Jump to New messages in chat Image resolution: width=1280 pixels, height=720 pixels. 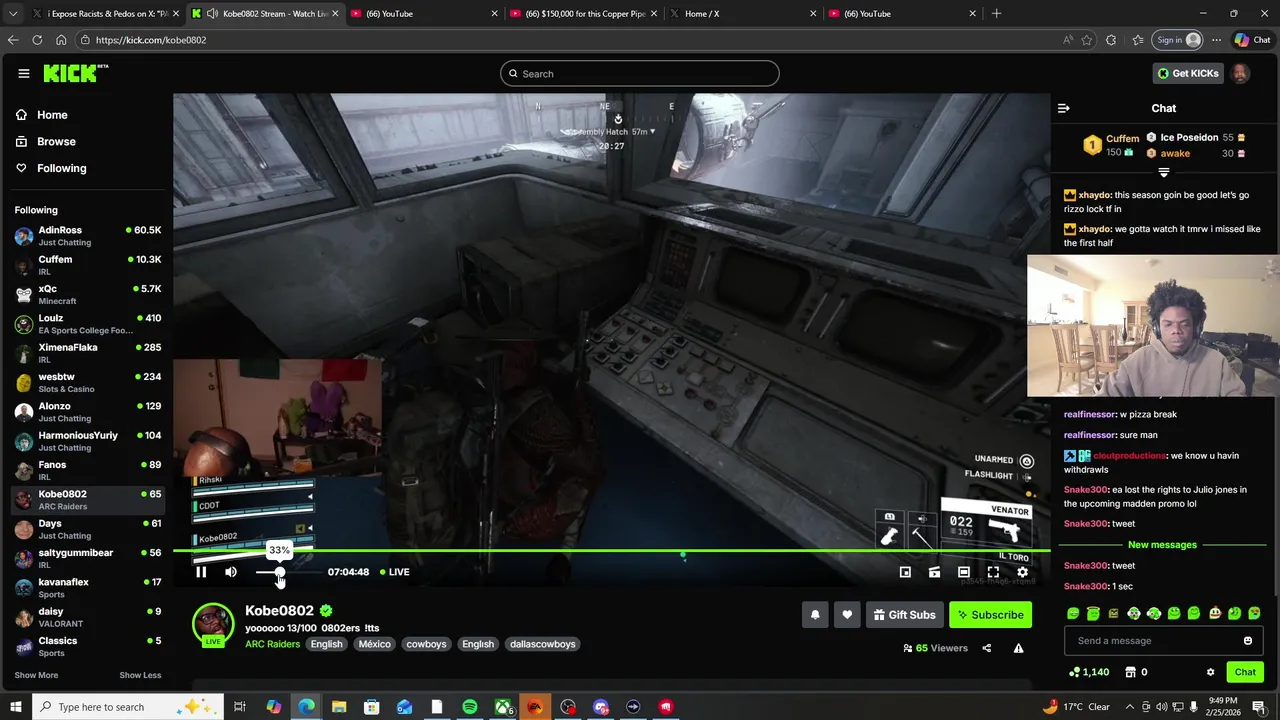point(1162,545)
